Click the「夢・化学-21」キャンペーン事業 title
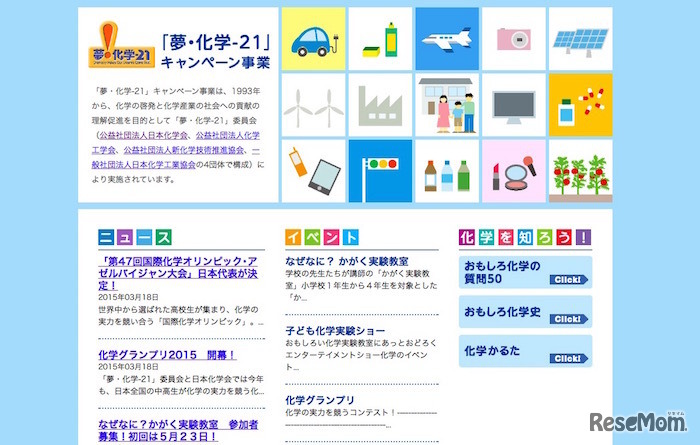Image resolution: width=700 pixels, height=445 pixels. click(x=216, y=52)
